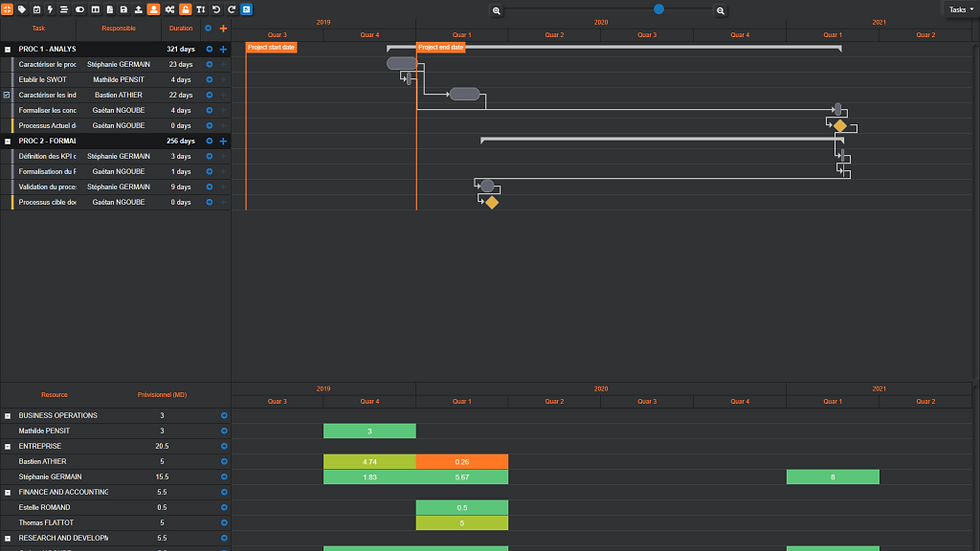Click blue circle on Validation du proce row

209,187
